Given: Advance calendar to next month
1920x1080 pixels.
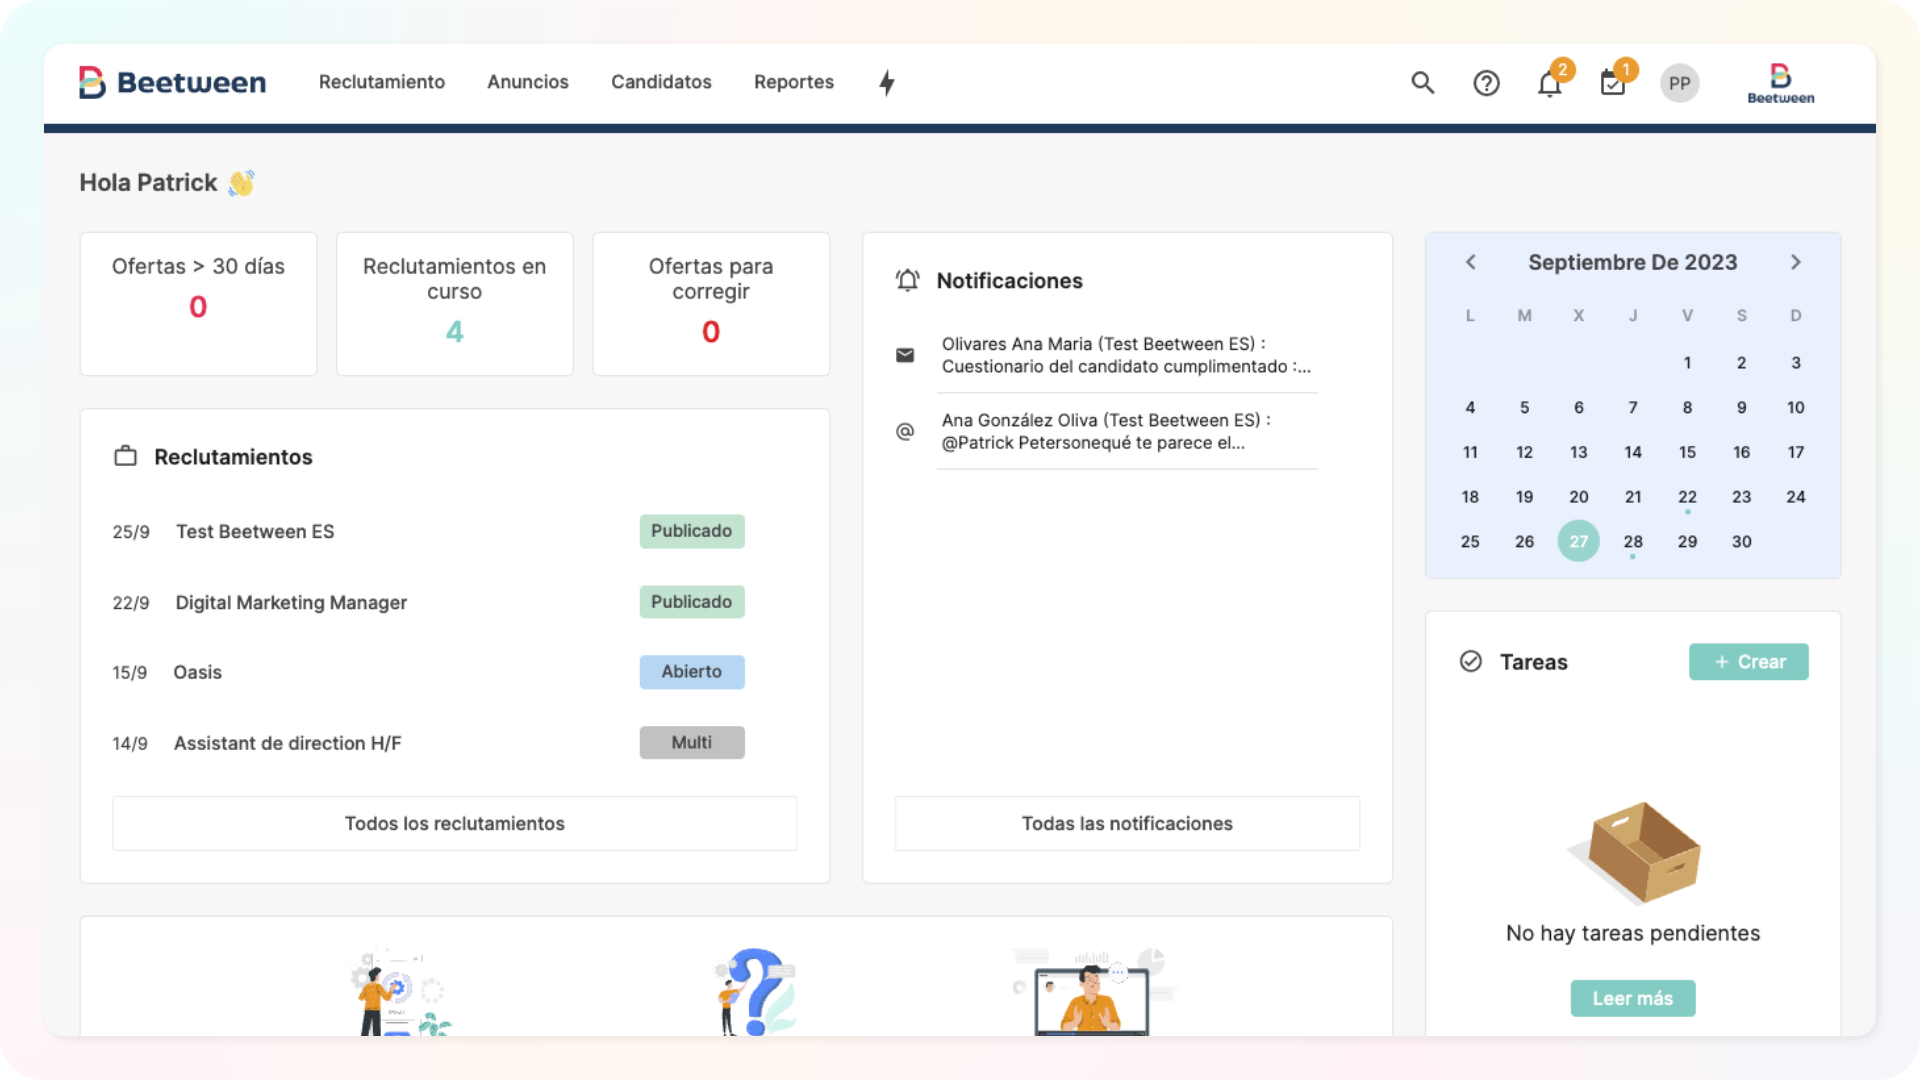Looking at the screenshot, I should tap(1796, 262).
